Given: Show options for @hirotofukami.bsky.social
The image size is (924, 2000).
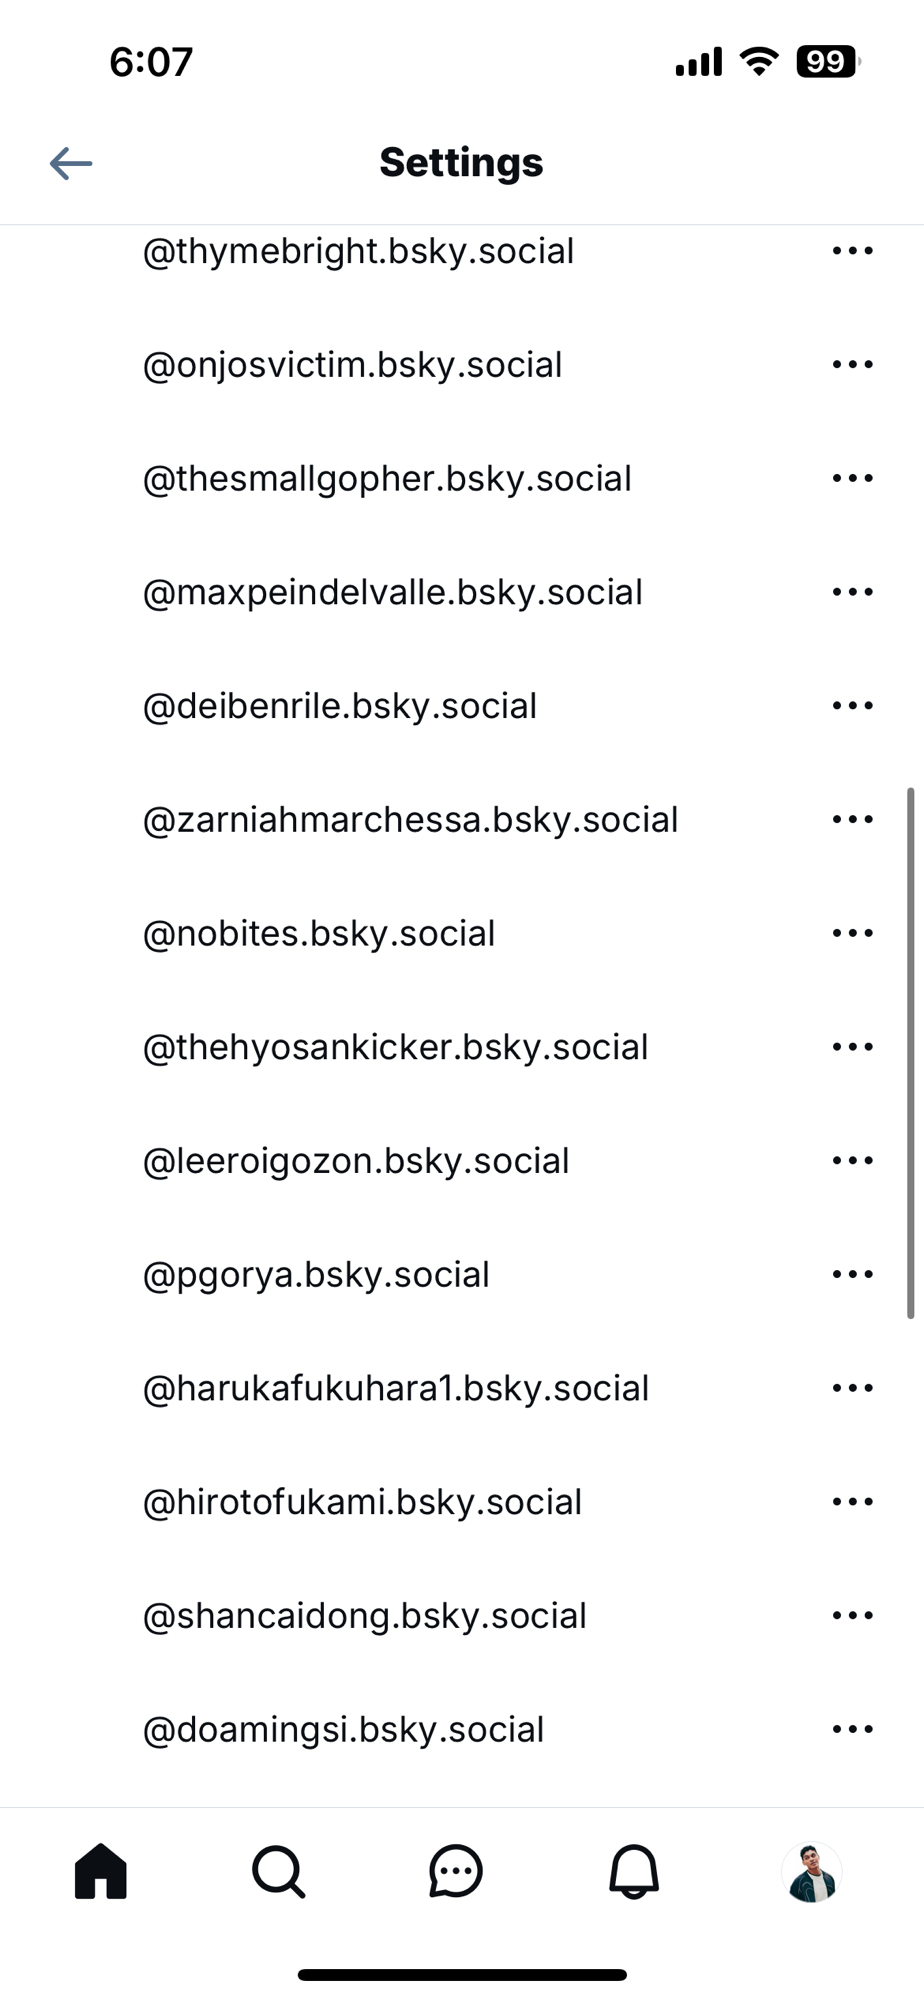Looking at the screenshot, I should click(x=852, y=1502).
